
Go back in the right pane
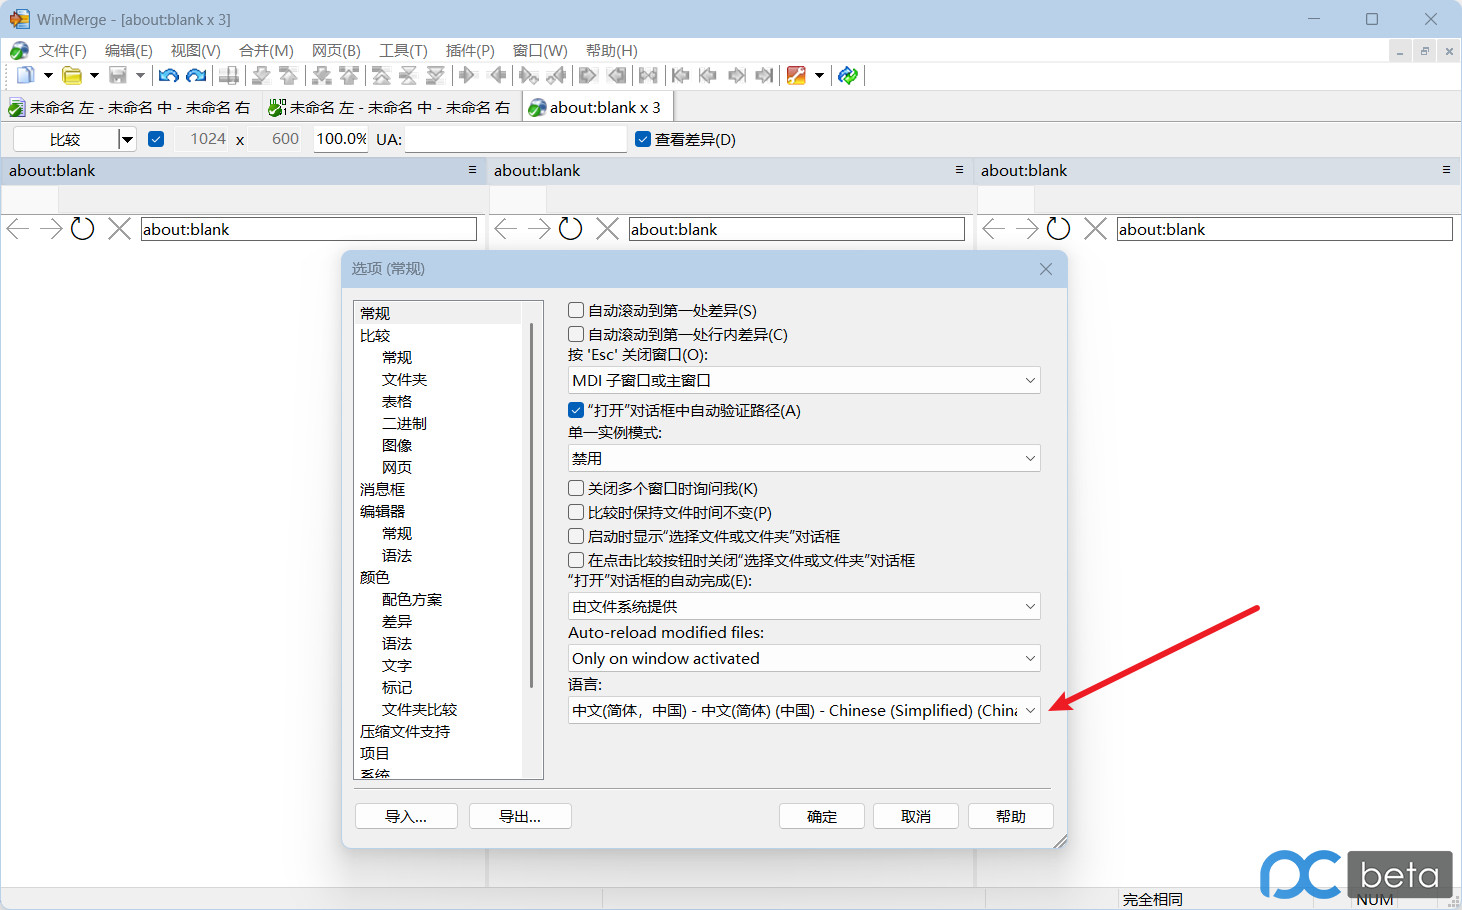(x=994, y=229)
